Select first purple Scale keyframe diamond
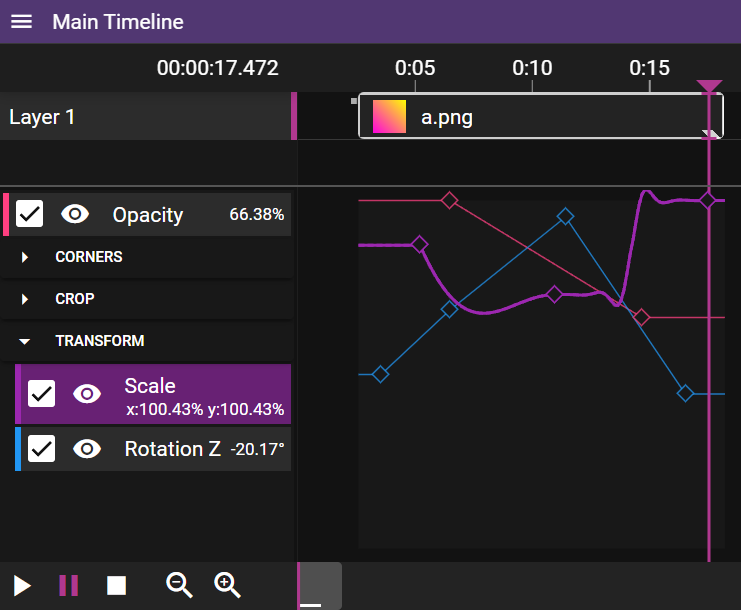The width and height of the screenshot is (741, 610). (x=420, y=245)
